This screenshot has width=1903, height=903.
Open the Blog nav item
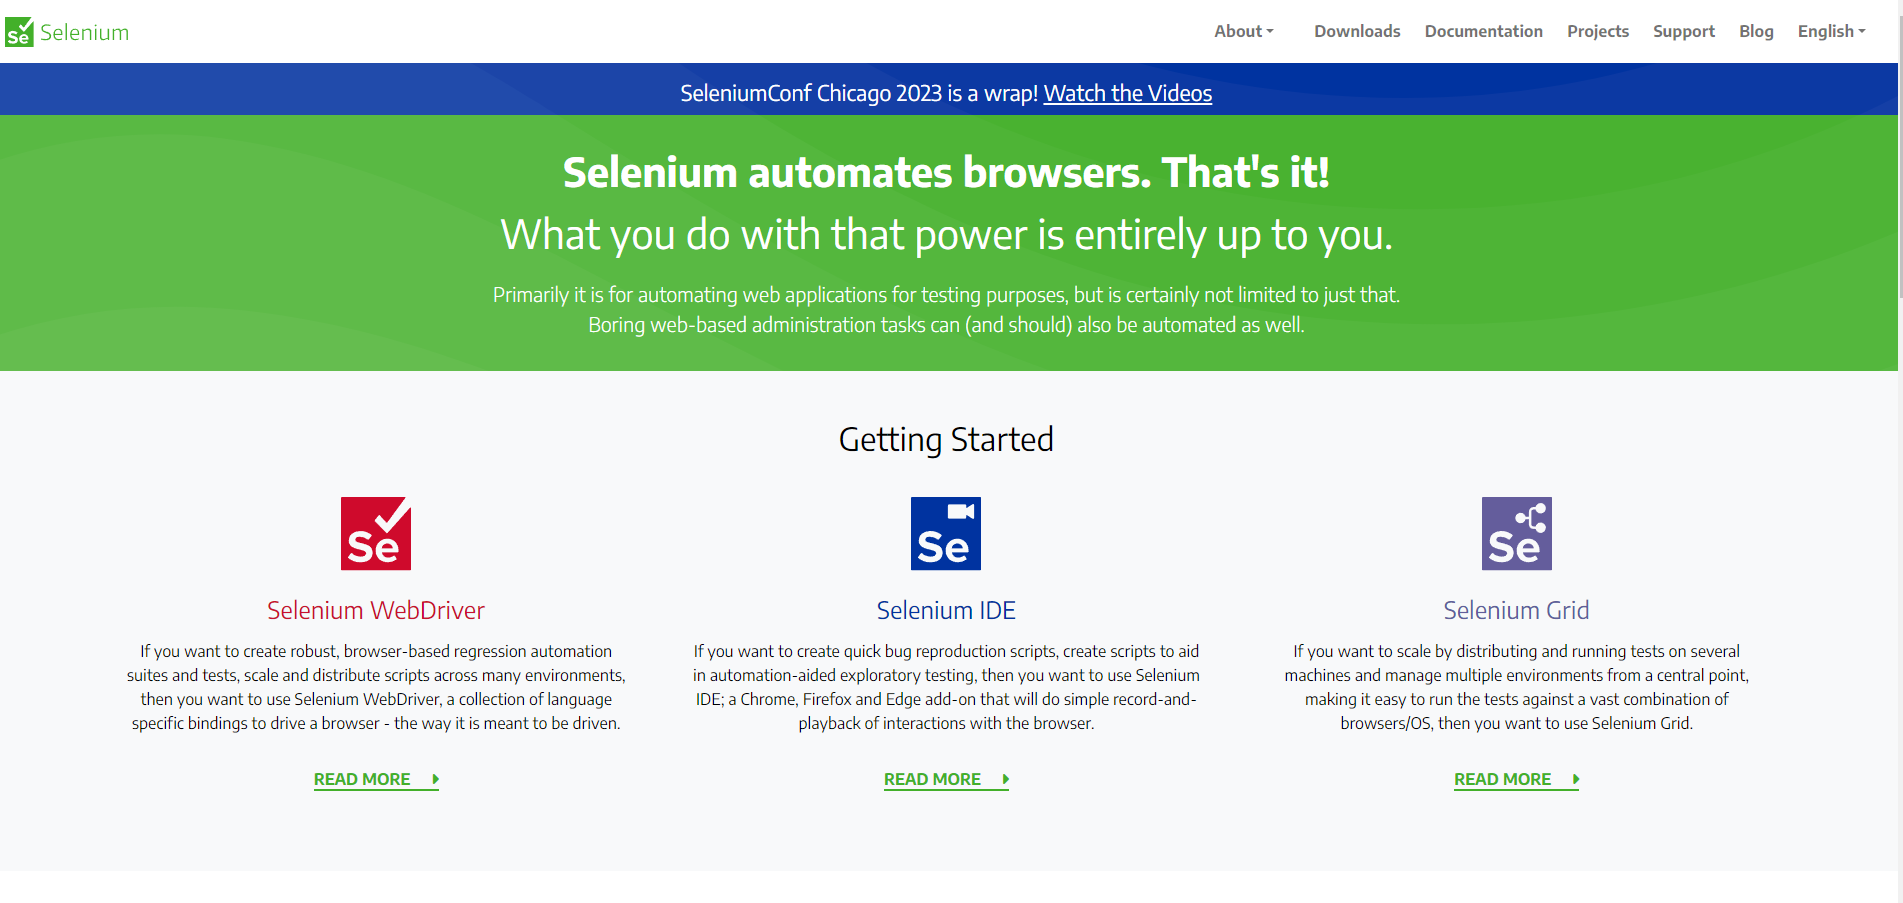point(1756,31)
